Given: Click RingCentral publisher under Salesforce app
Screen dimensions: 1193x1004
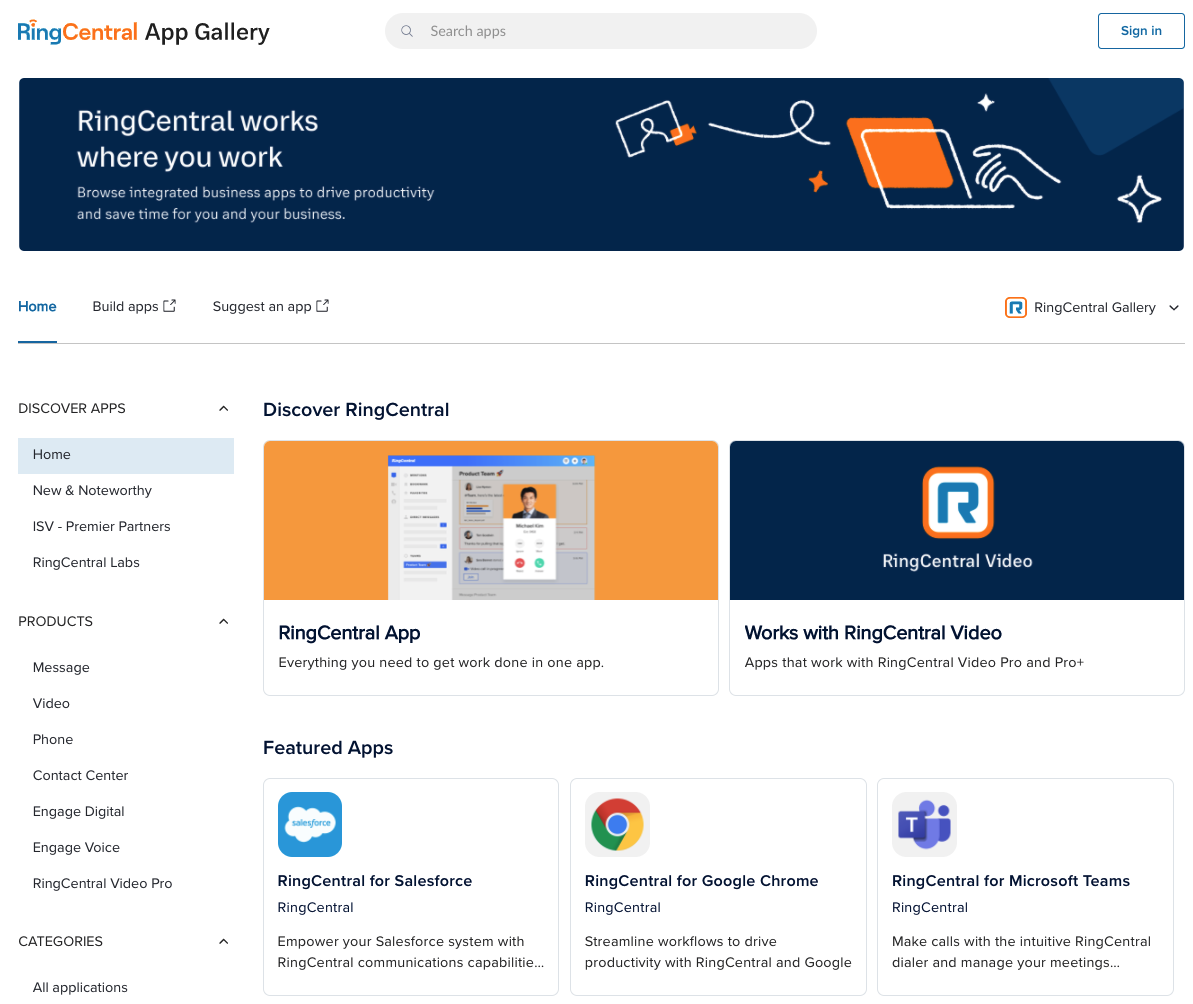Looking at the screenshot, I should (315, 907).
